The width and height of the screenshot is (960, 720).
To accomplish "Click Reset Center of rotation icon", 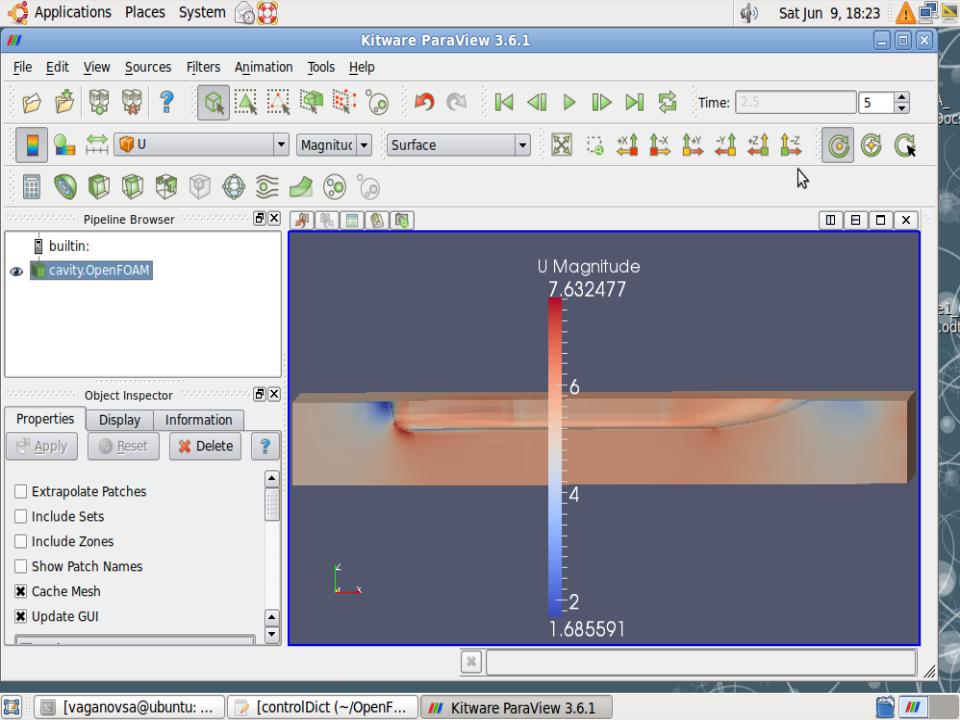I will [x=871, y=145].
